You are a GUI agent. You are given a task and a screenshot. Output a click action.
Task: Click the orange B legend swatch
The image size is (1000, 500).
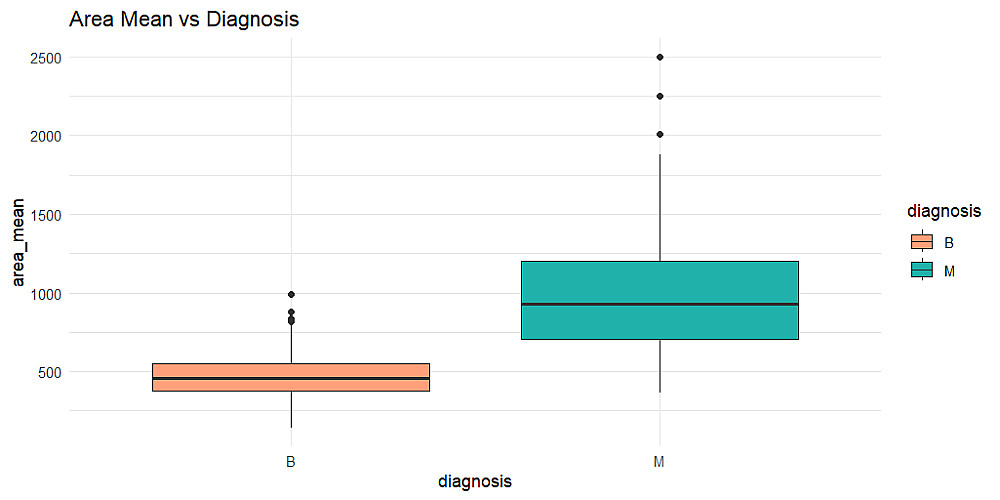pos(921,242)
